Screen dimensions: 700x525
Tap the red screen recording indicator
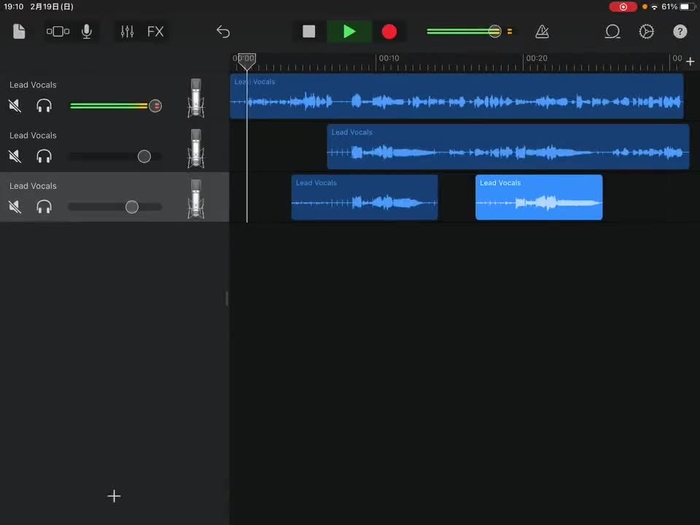click(x=623, y=7)
